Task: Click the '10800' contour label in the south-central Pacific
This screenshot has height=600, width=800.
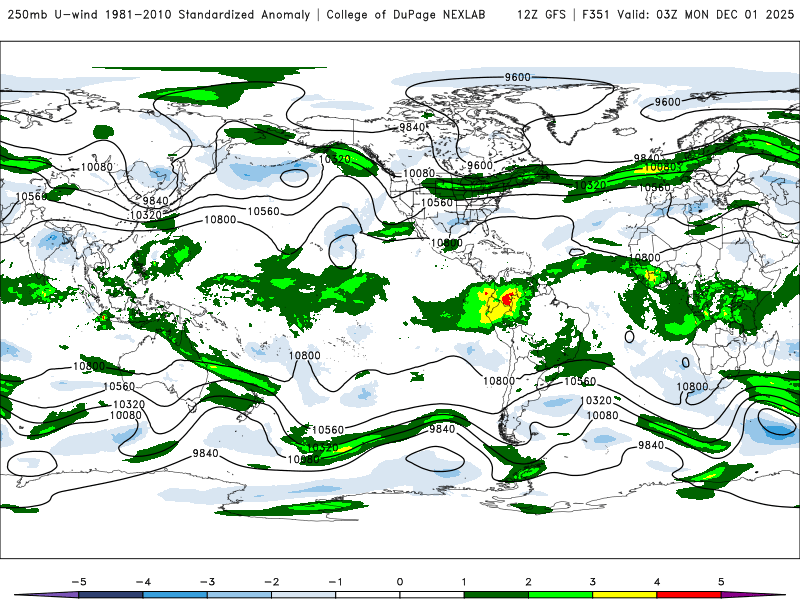Action: pyautogui.click(x=305, y=356)
